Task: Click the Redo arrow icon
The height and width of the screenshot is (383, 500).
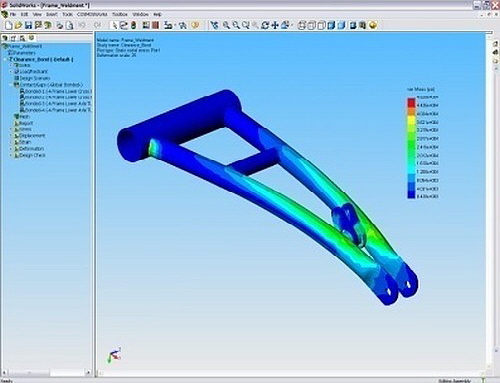Action: (97, 25)
